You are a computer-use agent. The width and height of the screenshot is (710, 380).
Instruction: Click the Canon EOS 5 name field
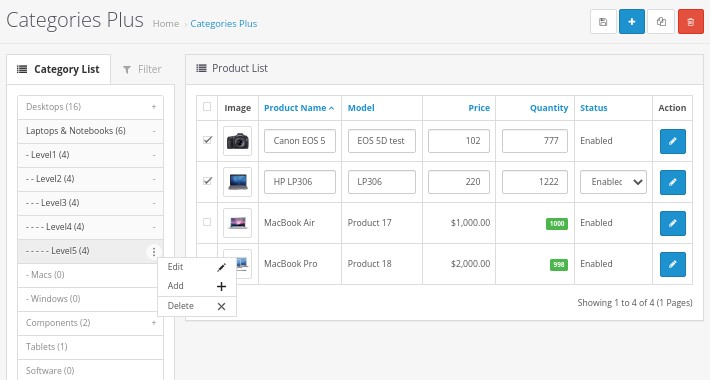[x=300, y=141]
